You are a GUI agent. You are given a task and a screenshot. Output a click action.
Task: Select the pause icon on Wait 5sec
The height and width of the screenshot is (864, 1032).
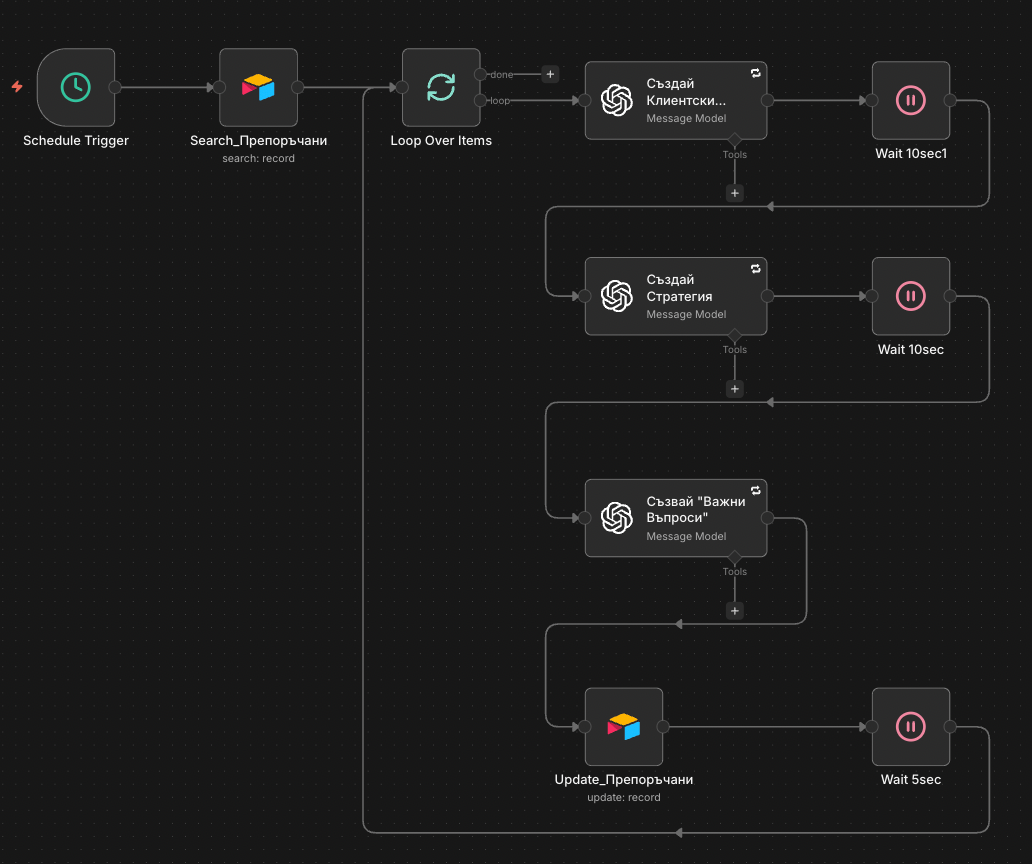(x=911, y=727)
